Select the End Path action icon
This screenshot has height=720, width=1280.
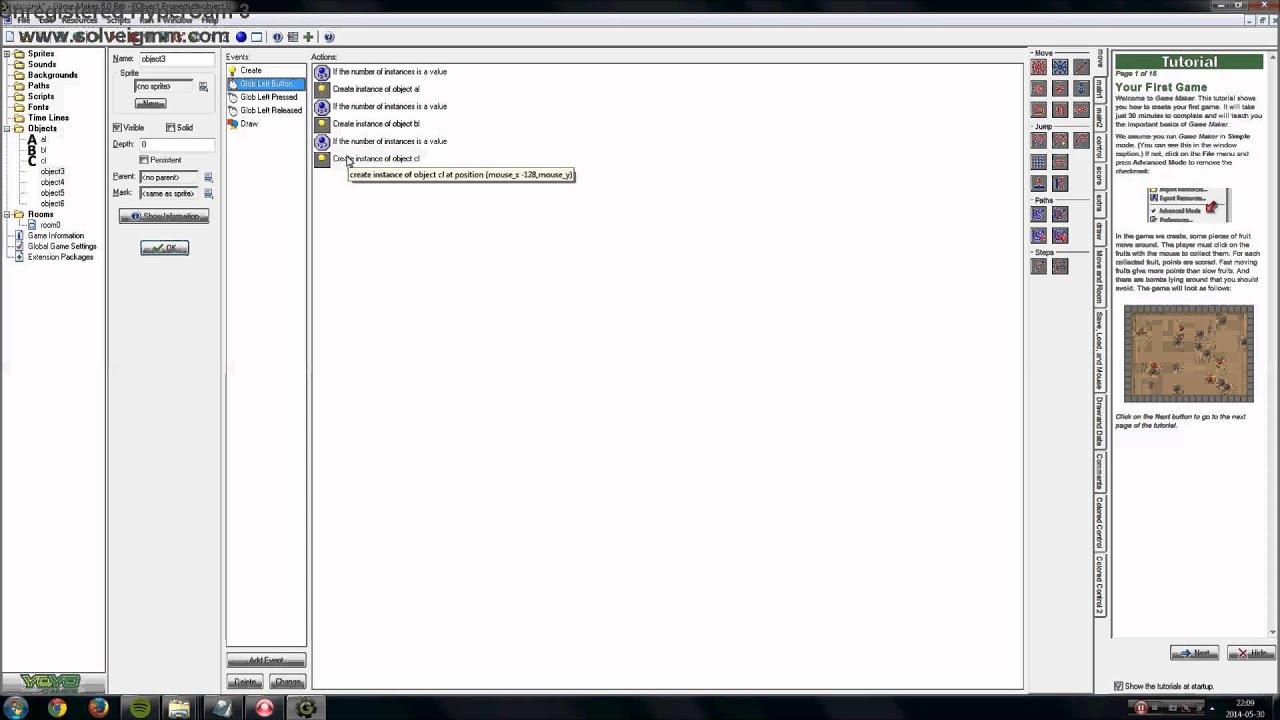pyautogui.click(x=1060, y=214)
